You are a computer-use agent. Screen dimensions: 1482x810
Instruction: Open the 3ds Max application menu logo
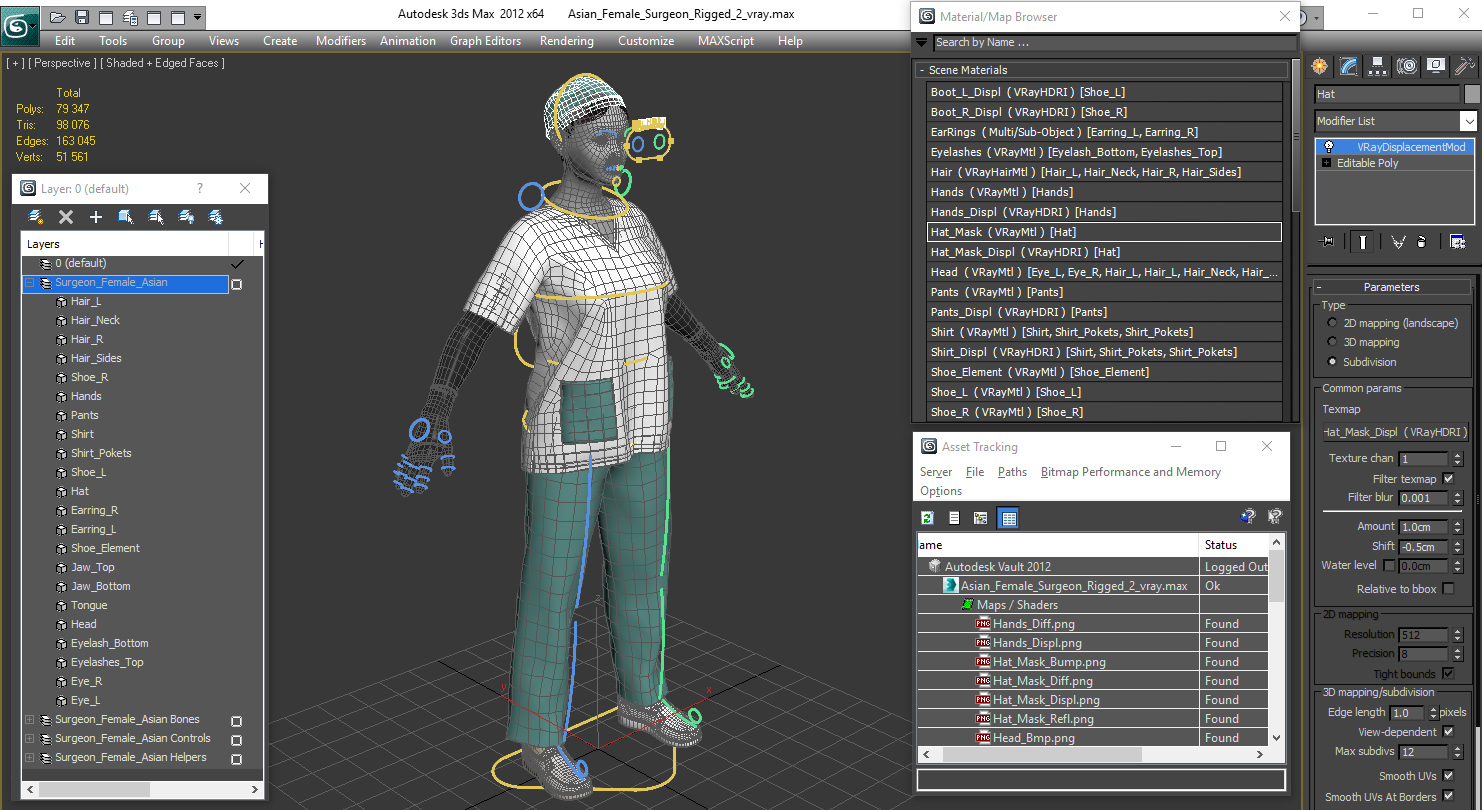[18, 24]
